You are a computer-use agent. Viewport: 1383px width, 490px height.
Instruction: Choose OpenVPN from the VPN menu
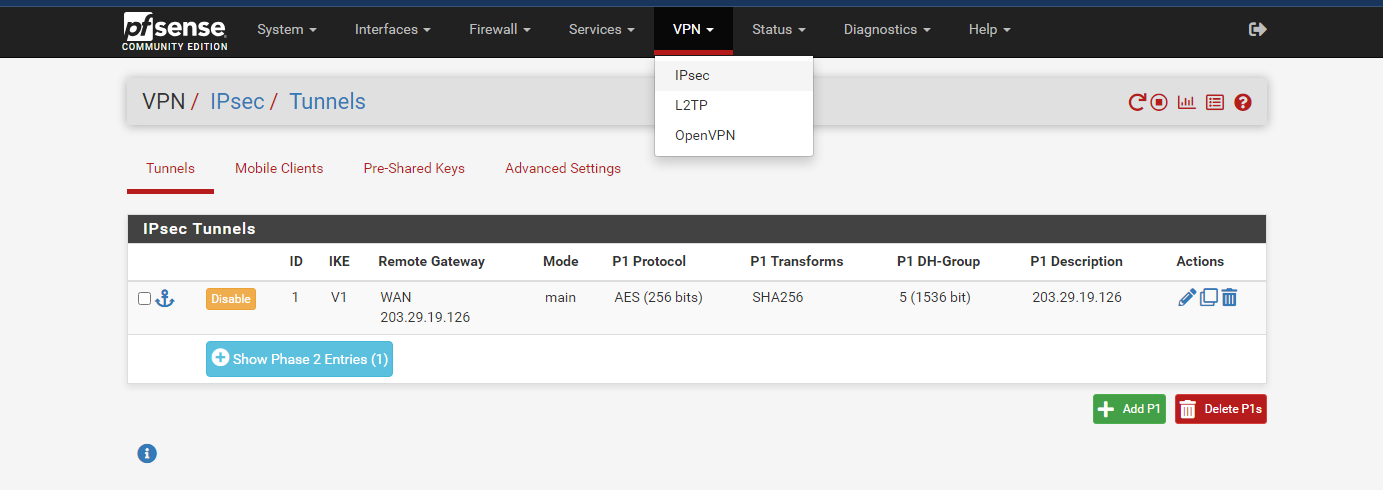[x=705, y=135]
